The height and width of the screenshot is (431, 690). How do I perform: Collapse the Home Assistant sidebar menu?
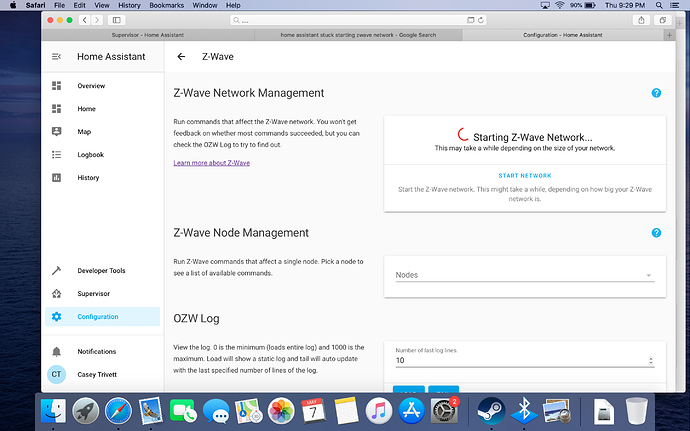(x=57, y=57)
